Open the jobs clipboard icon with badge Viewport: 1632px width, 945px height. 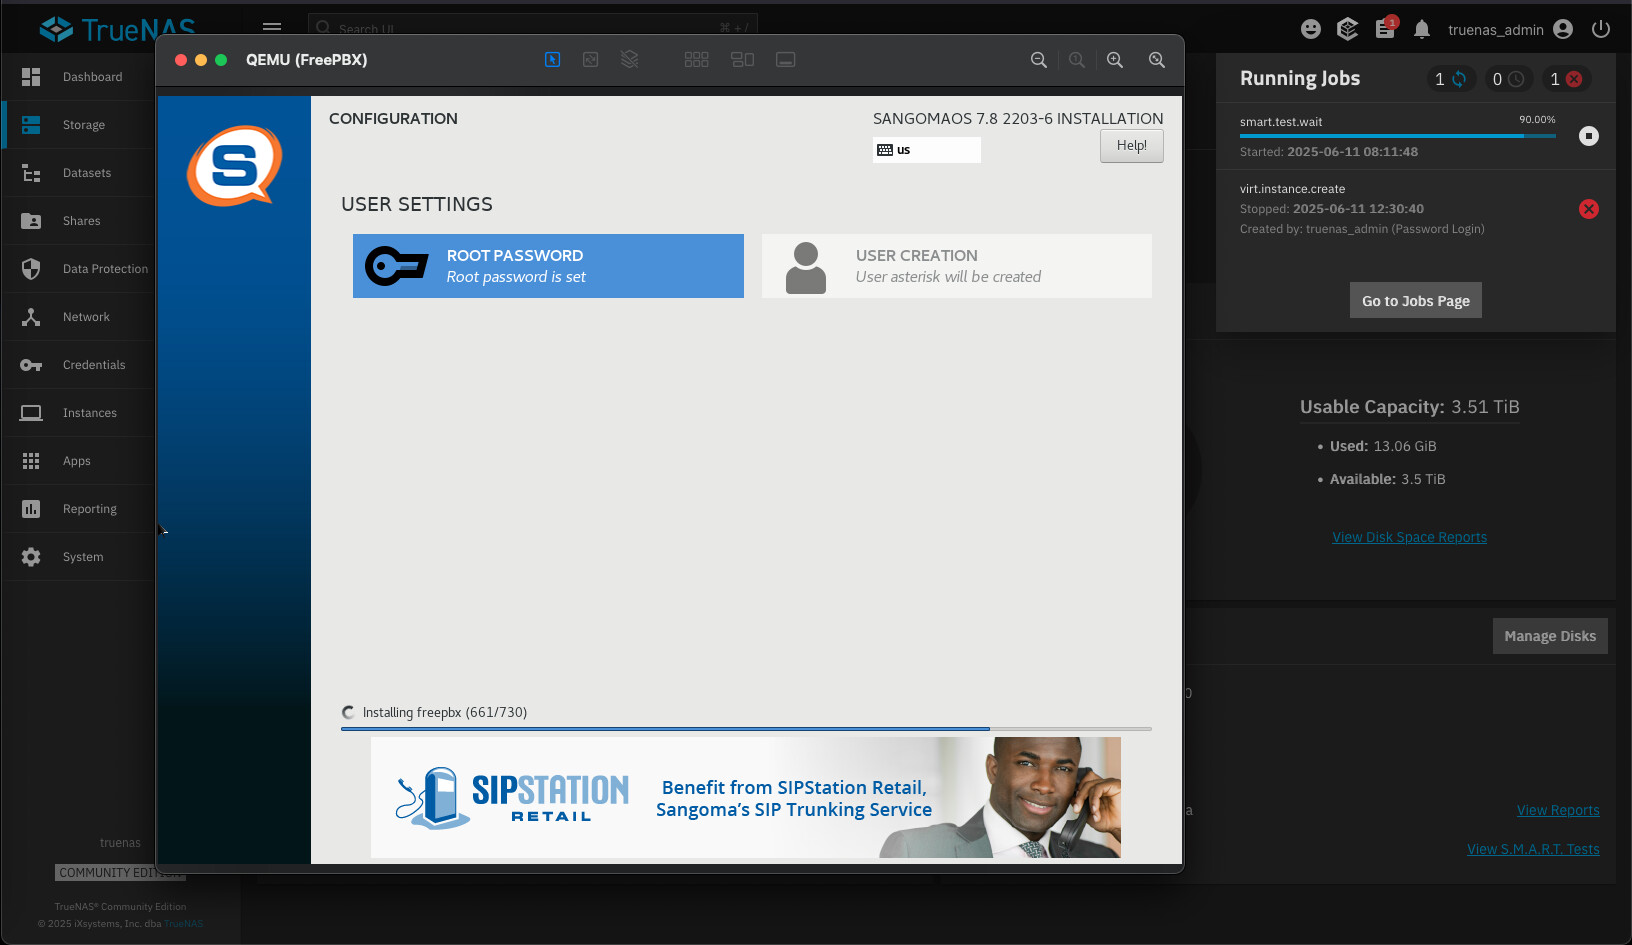pyautogui.click(x=1385, y=29)
